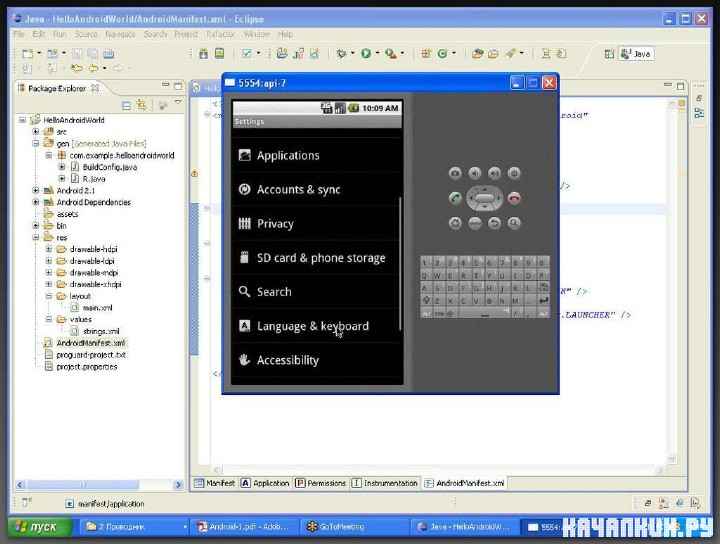This screenshot has height=544, width=720.
Task: Open the Help menu
Action: click(x=286, y=34)
